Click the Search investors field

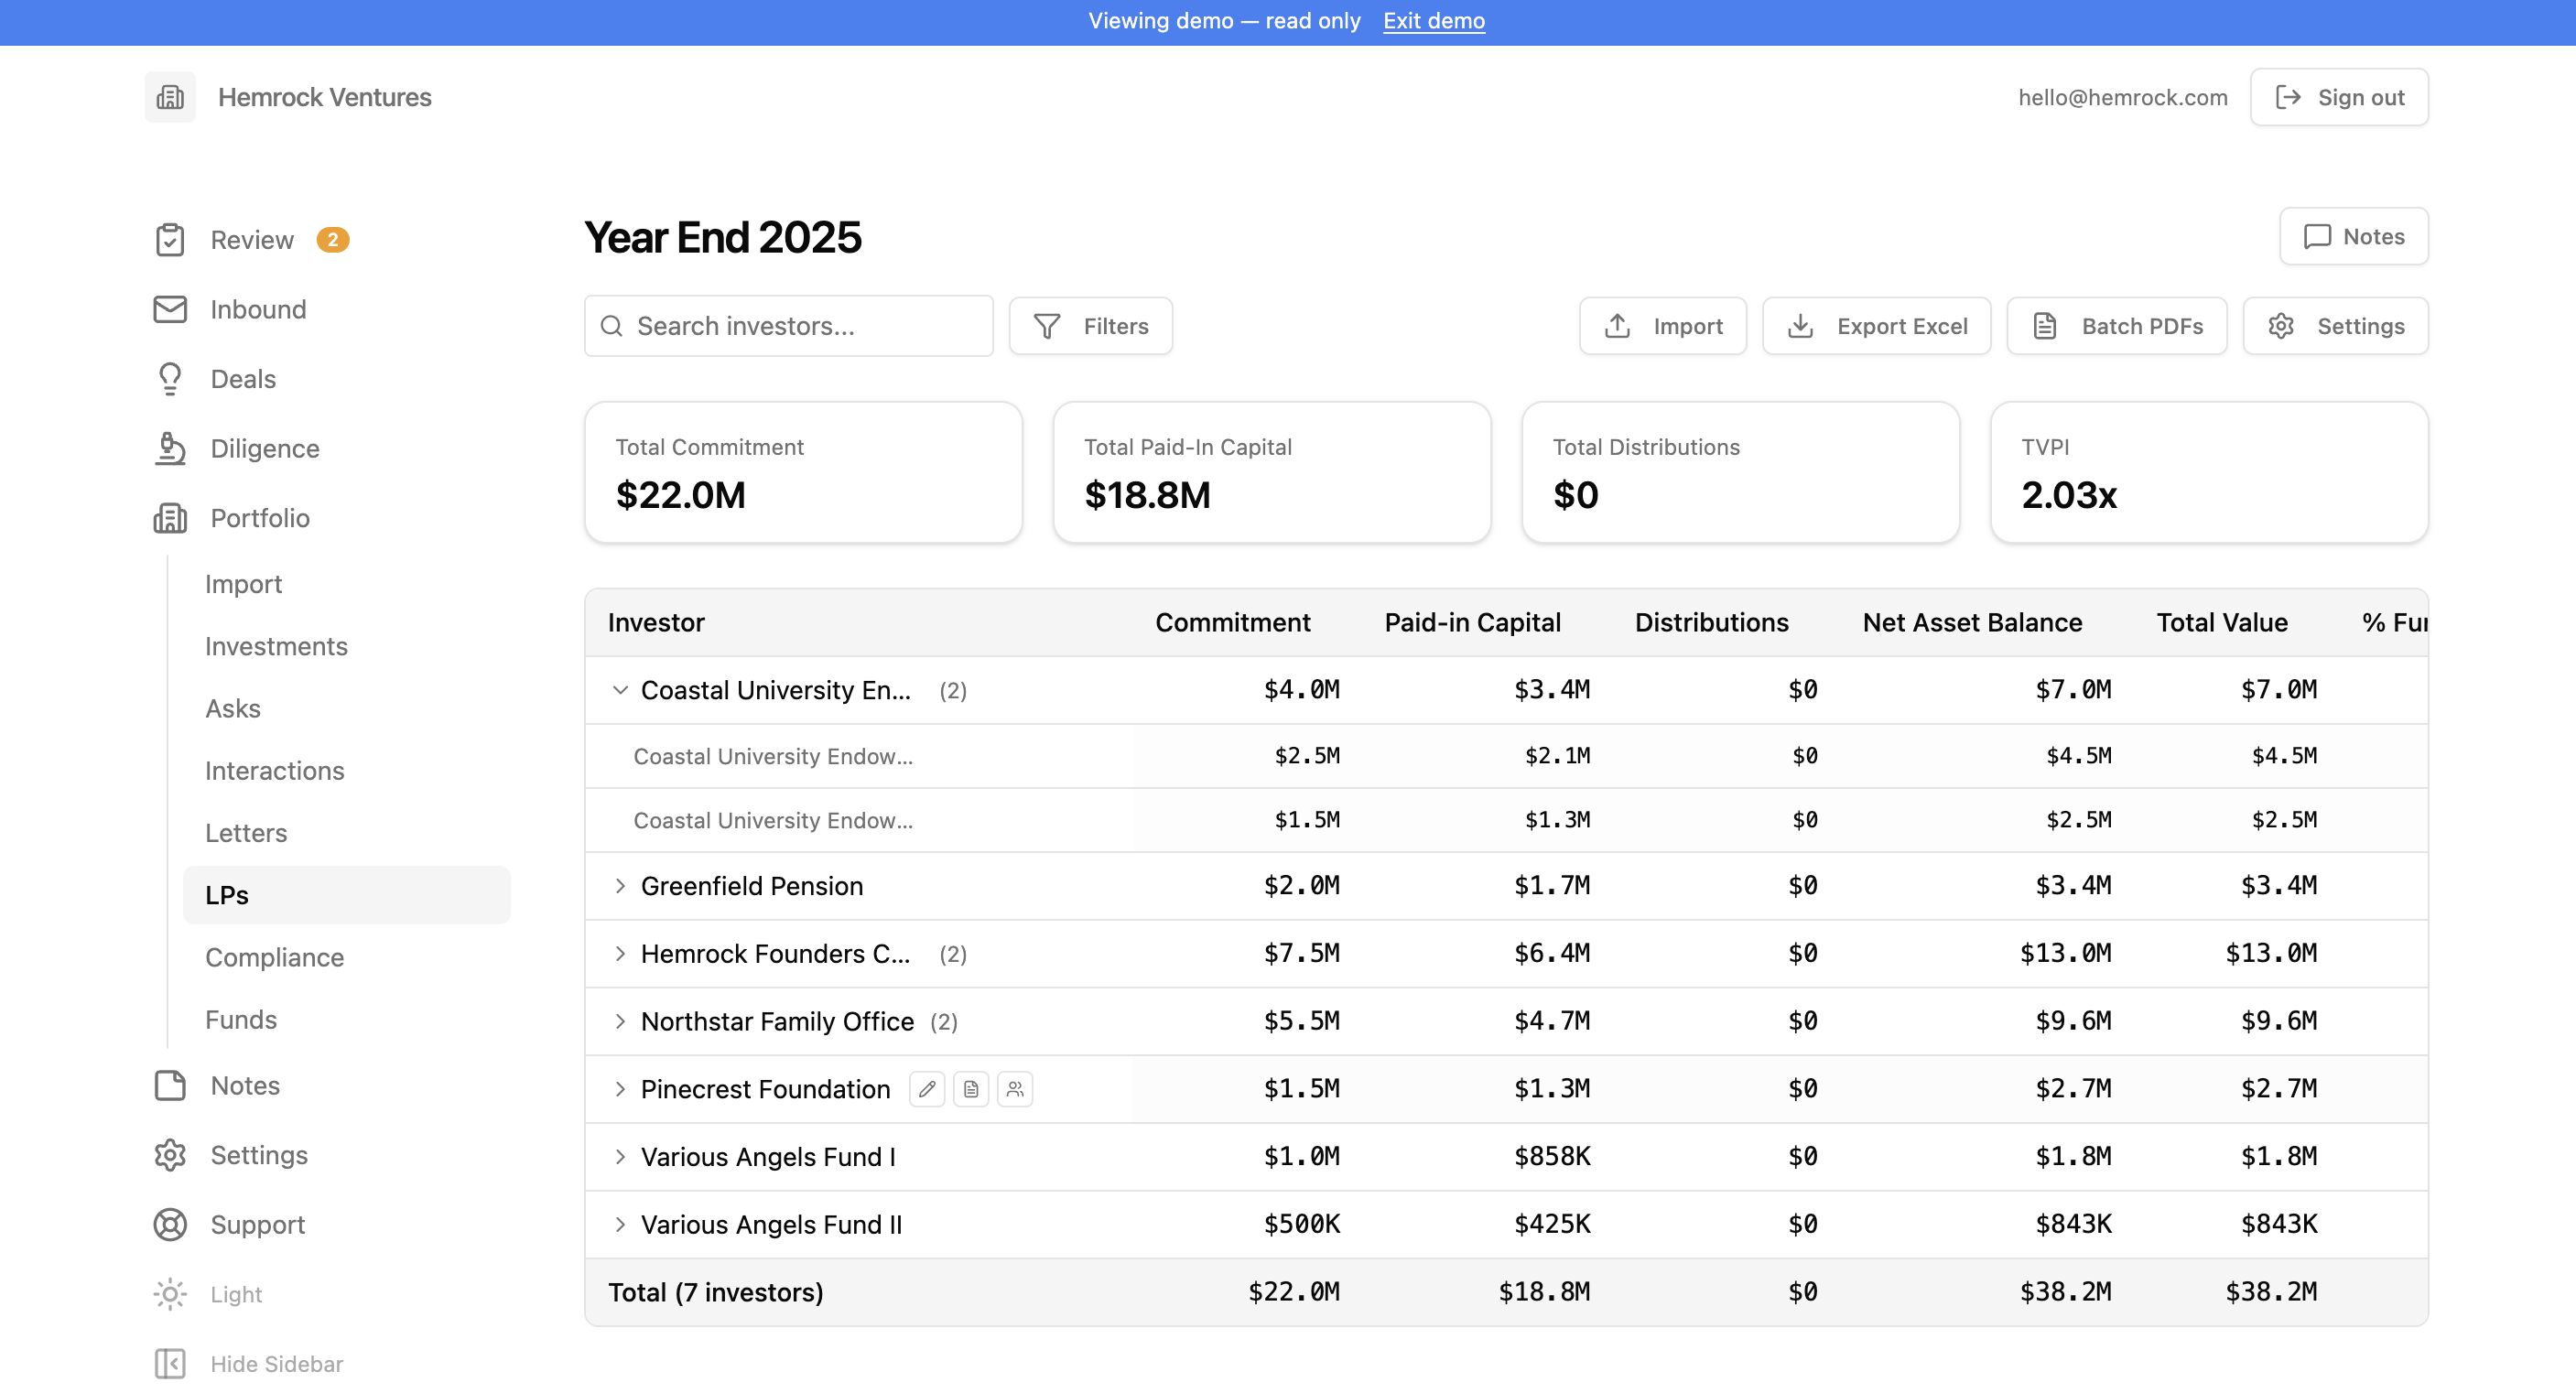click(x=788, y=326)
